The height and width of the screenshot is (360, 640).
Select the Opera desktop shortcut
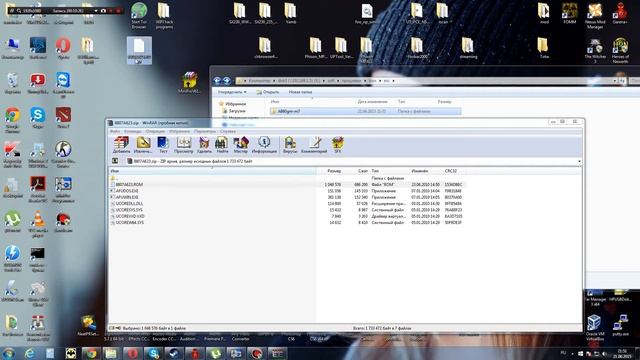(63, 48)
